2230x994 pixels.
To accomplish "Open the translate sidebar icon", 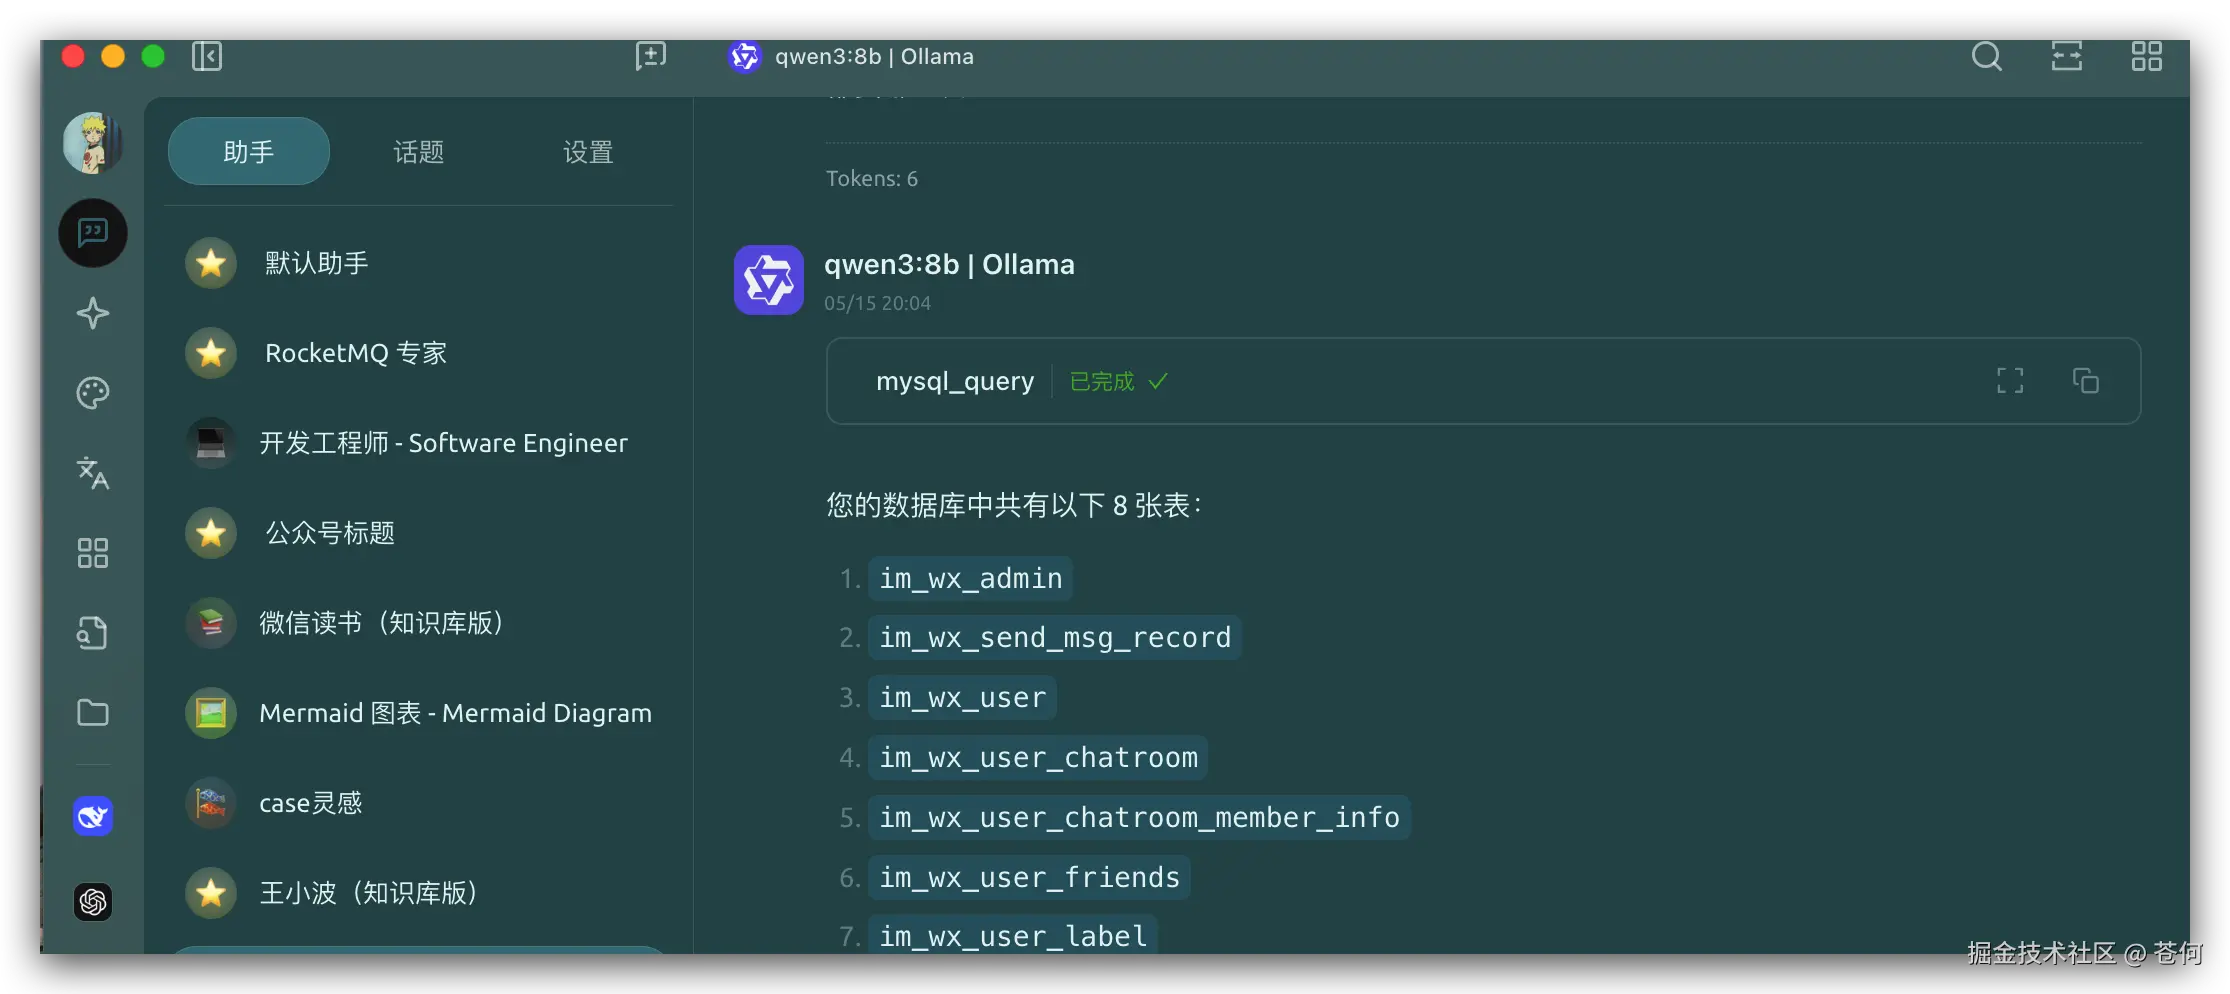I will 93,473.
